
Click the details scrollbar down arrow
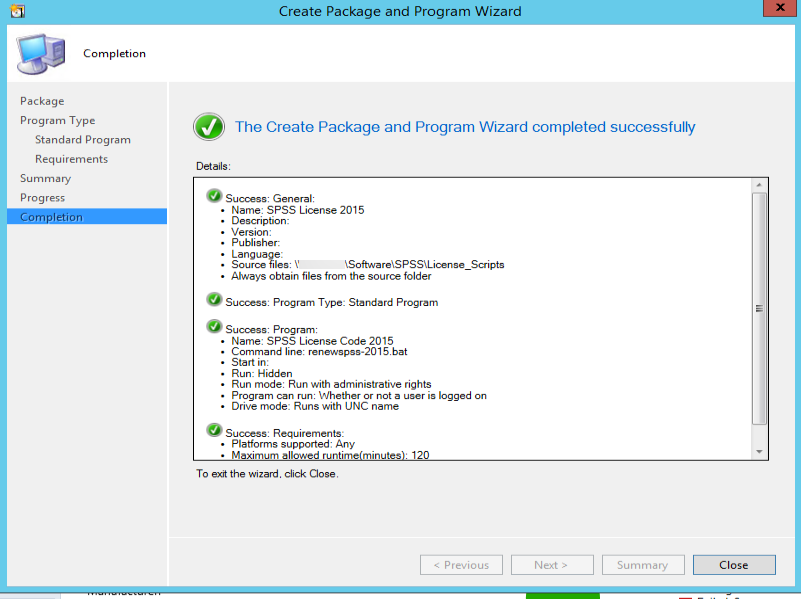pyautogui.click(x=759, y=452)
